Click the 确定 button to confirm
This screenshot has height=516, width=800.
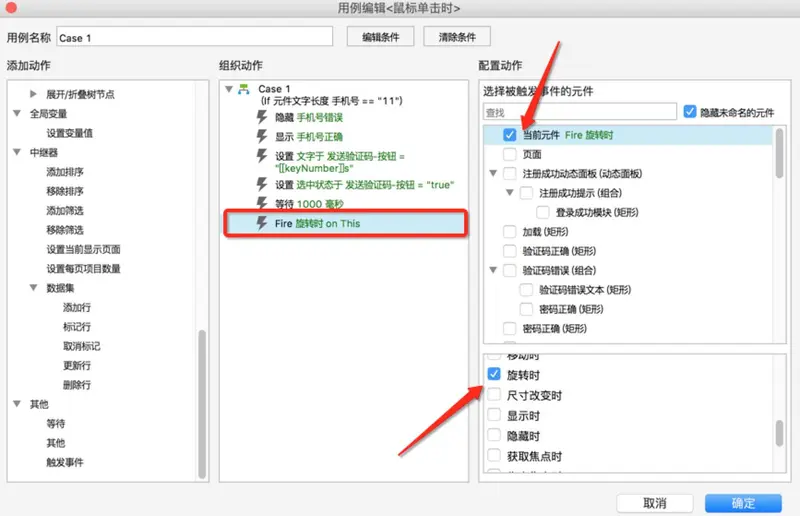(743, 502)
